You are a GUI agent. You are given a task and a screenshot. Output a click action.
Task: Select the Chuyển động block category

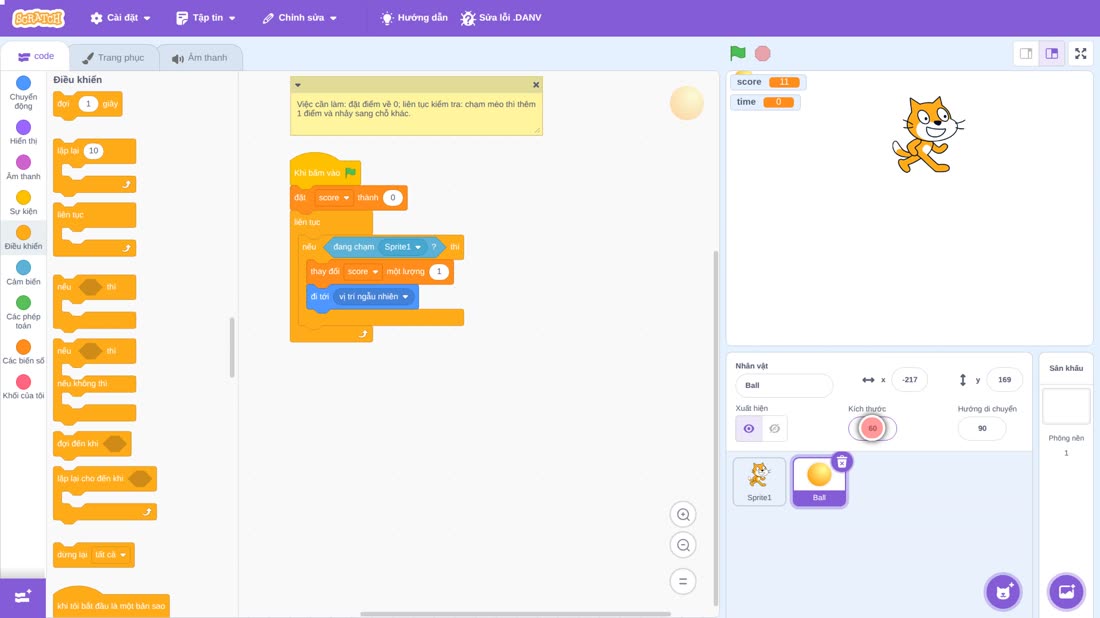(23, 93)
